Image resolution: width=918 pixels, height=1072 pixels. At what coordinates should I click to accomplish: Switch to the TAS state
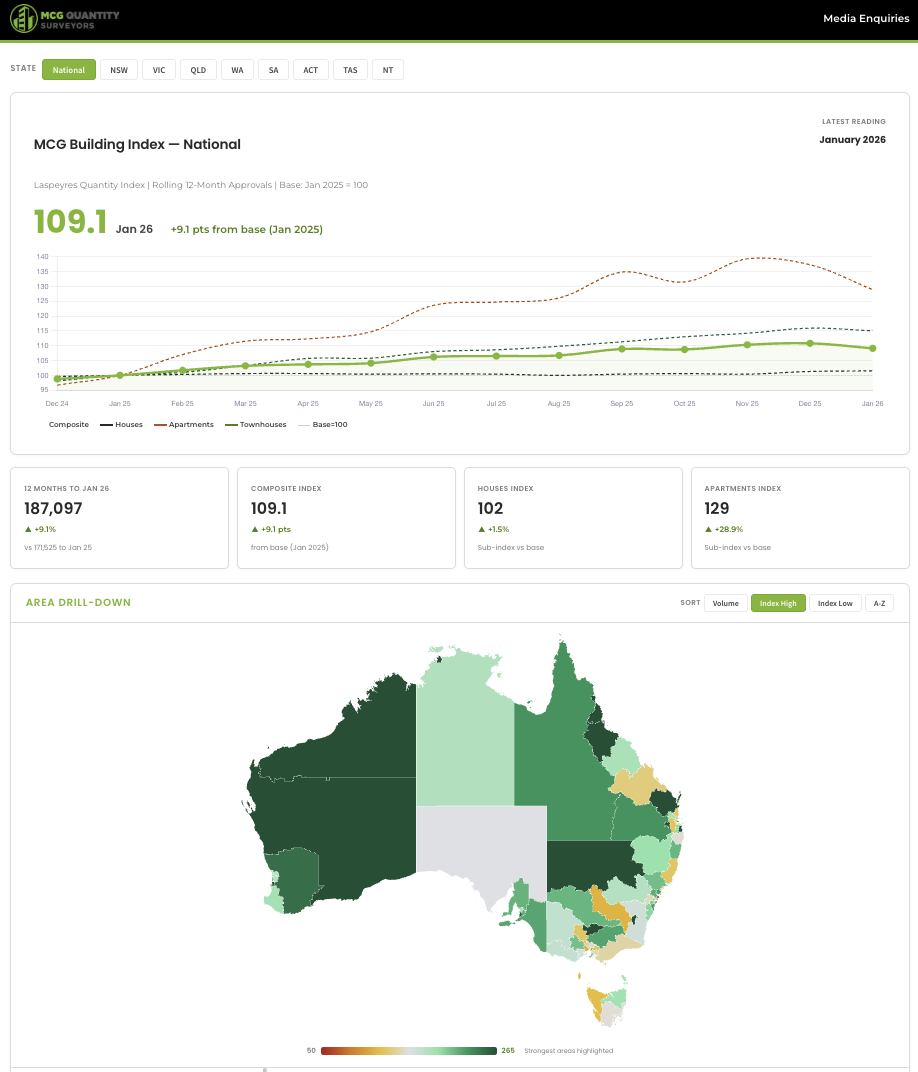point(350,69)
